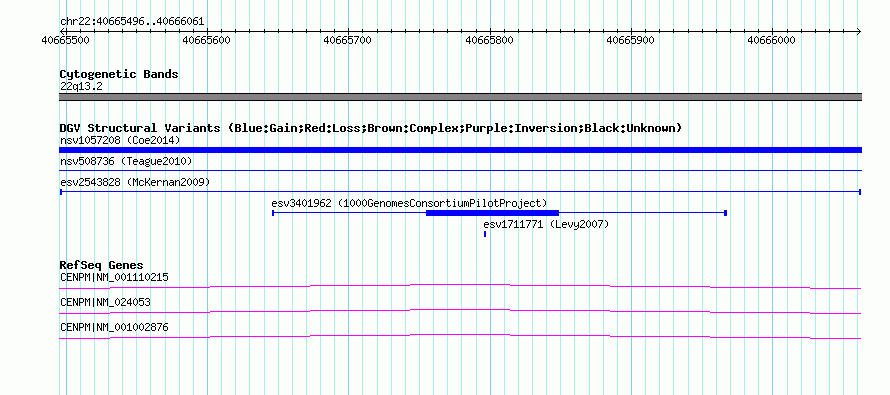The height and width of the screenshot is (395, 890).
Task: Click ruler position 40665800
Action: point(489,40)
